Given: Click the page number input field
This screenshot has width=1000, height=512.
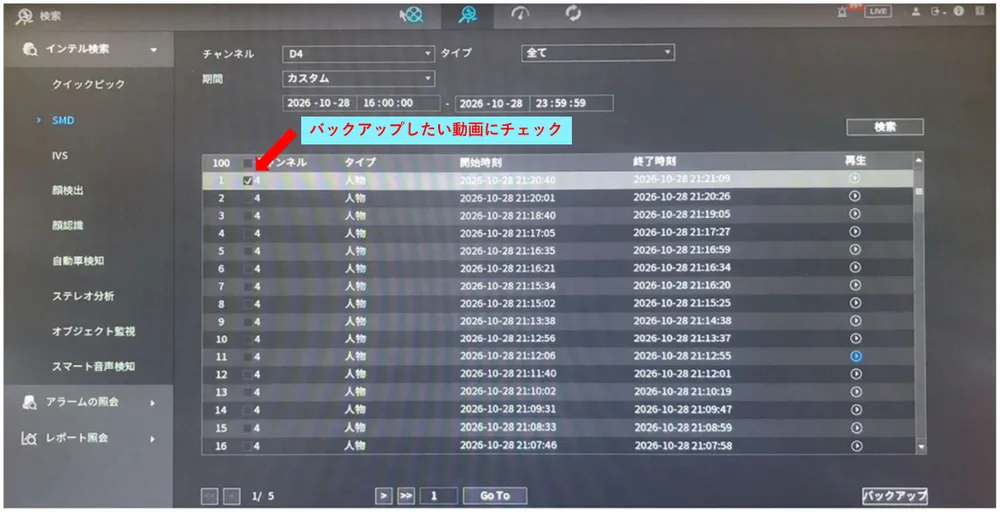Looking at the screenshot, I should pyautogui.click(x=439, y=495).
